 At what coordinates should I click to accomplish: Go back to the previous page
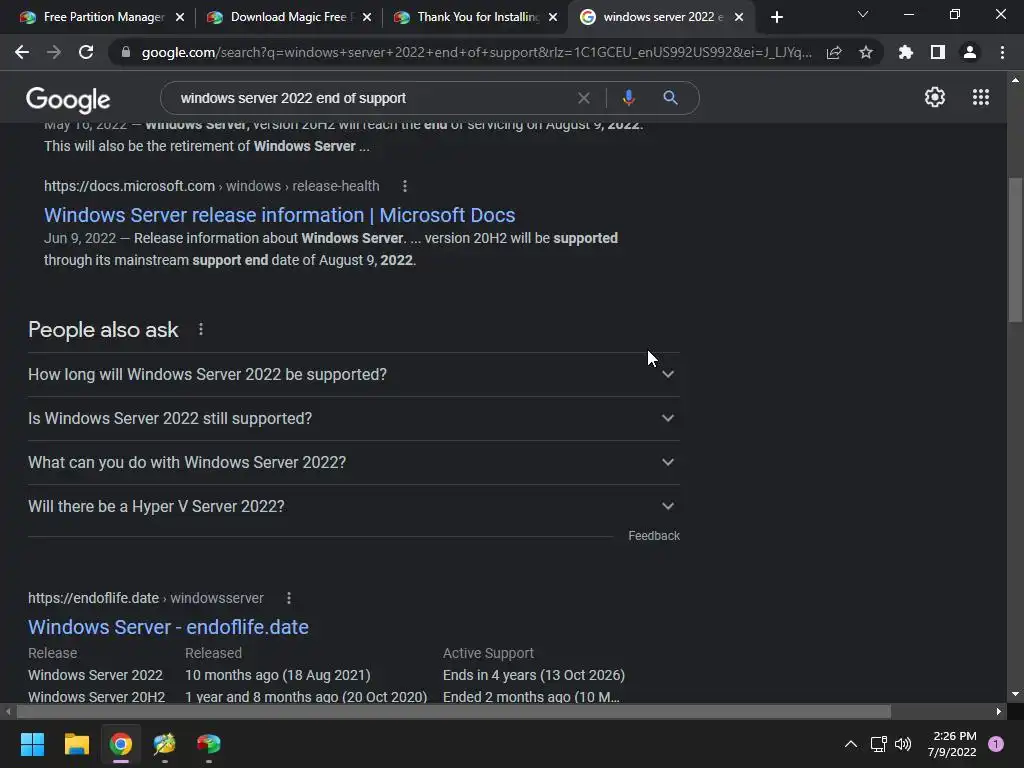point(22,52)
